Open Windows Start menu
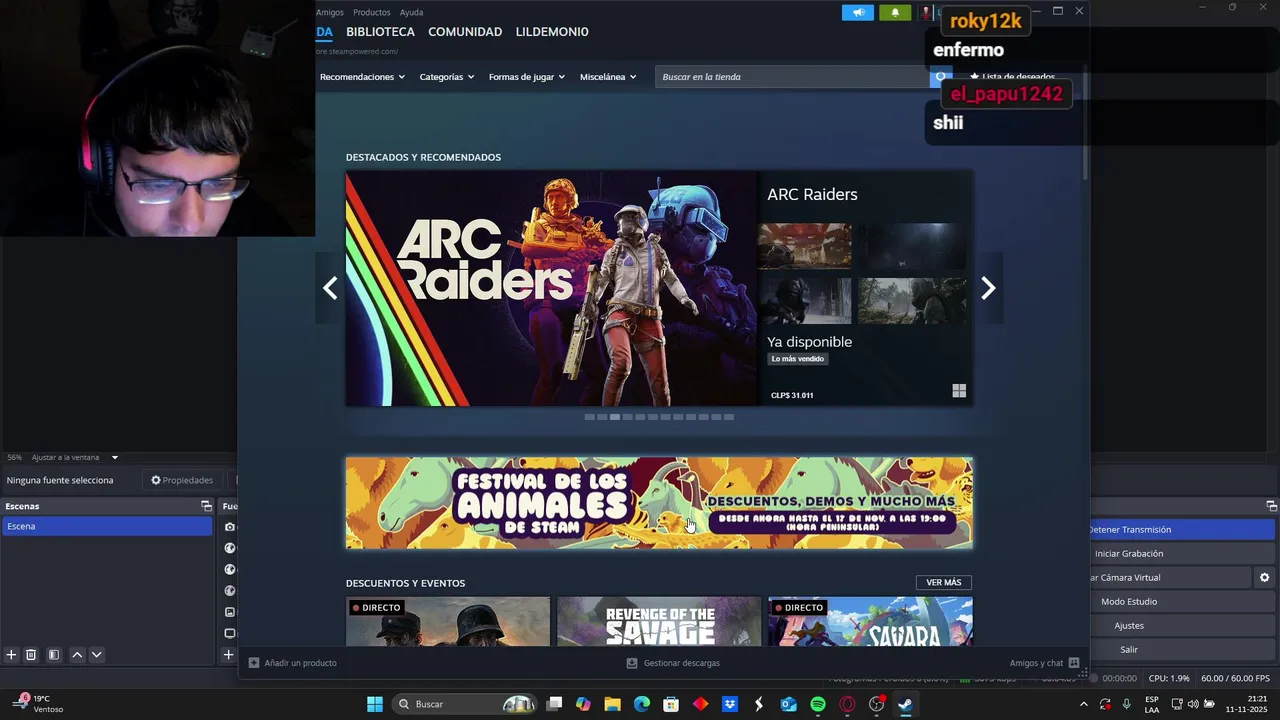The width and height of the screenshot is (1280, 720). point(375,704)
